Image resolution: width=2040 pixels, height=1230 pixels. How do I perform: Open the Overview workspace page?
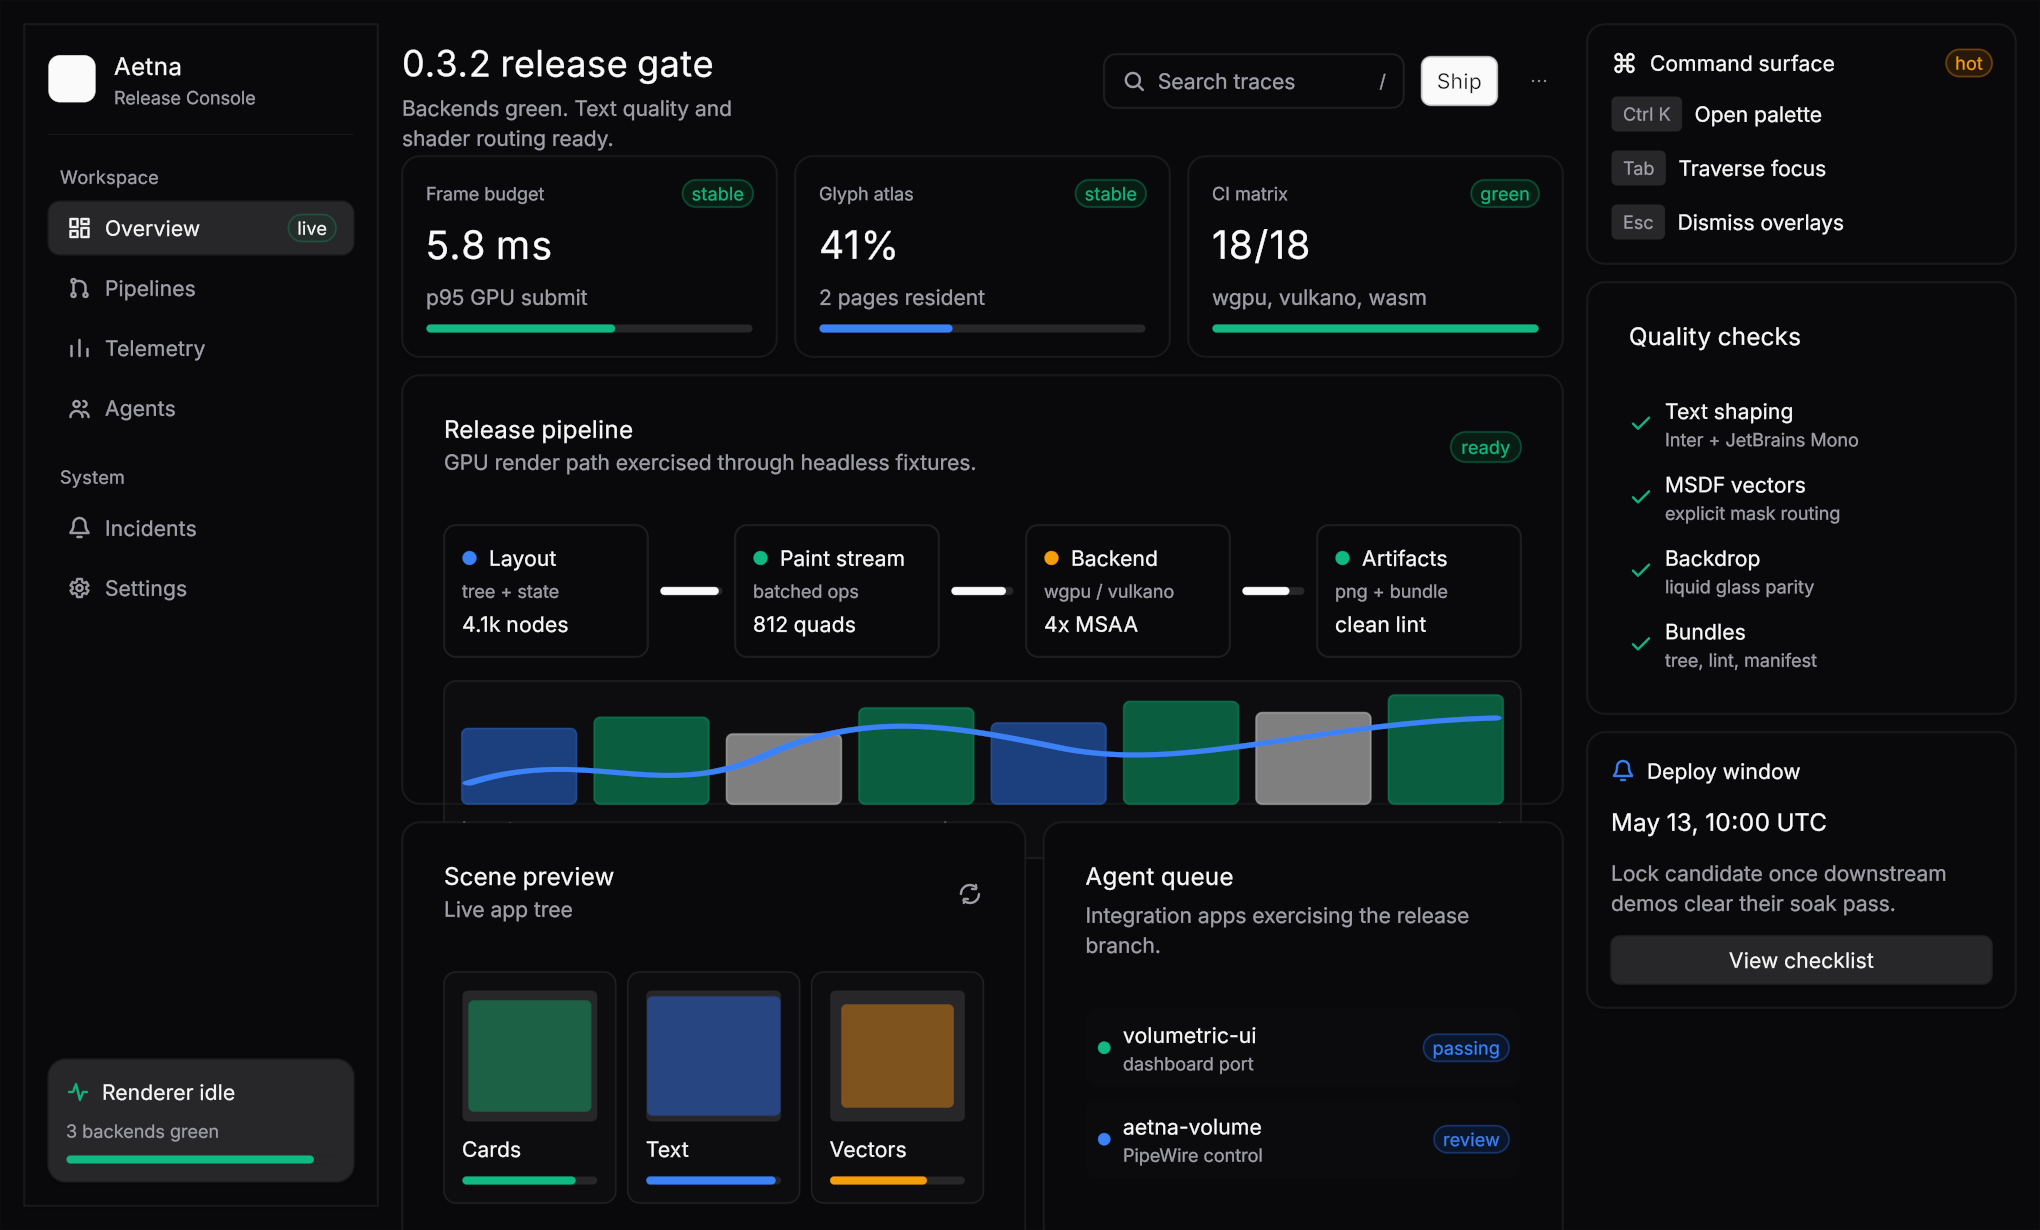(201, 228)
